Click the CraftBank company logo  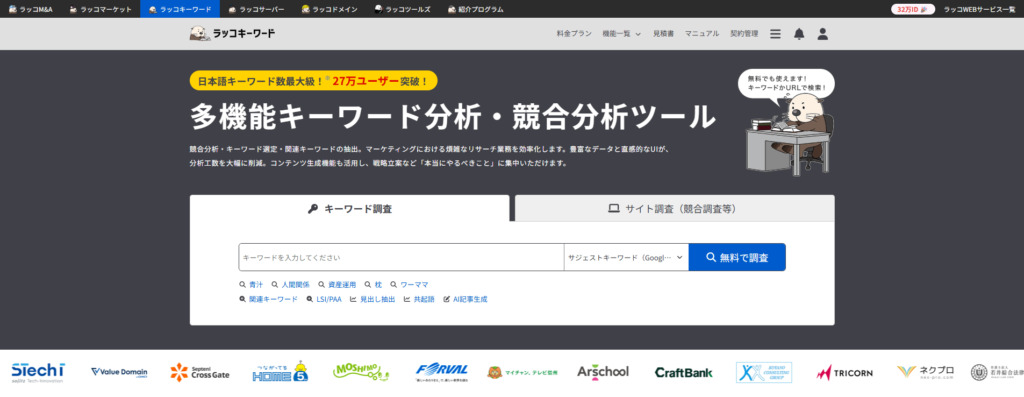click(684, 372)
